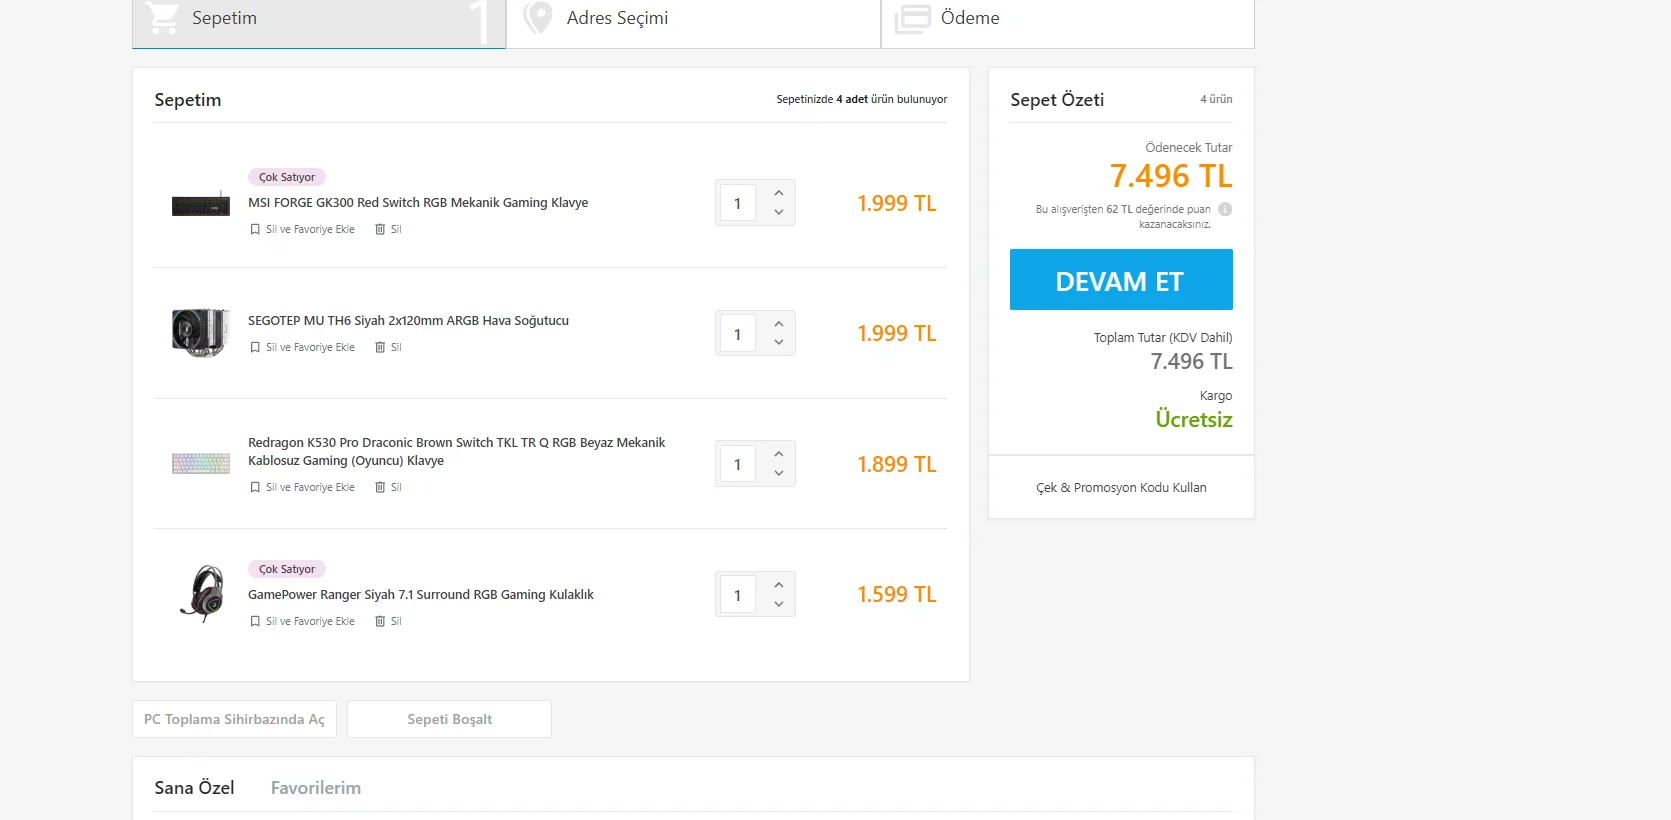Click the info icon beside puan text

coord(1225,209)
